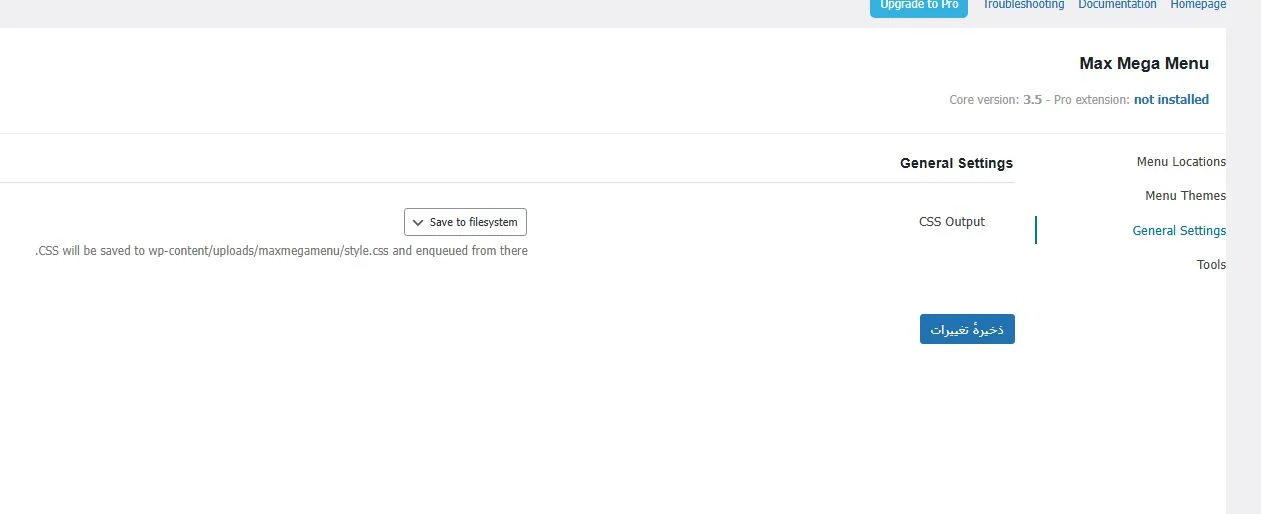This screenshot has height=514, width=1261.
Task: Click the CSS Output label
Action: 952,222
